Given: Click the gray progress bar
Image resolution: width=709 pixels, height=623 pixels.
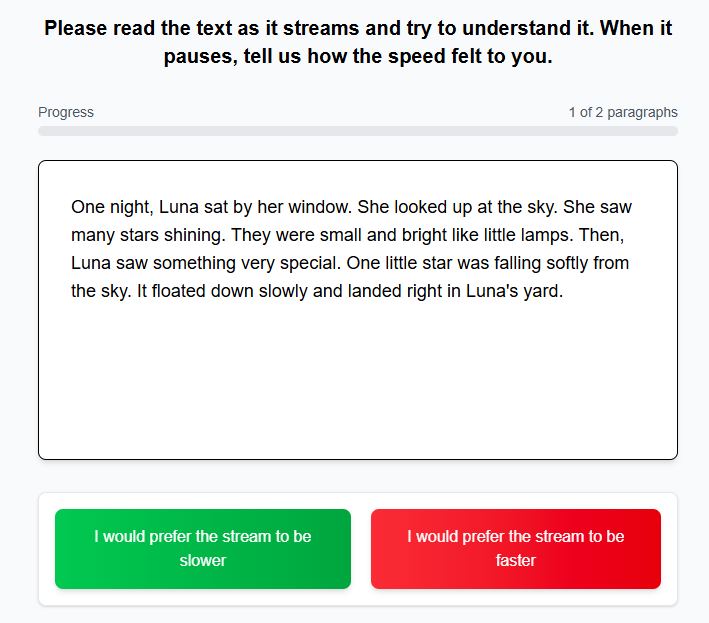Looking at the screenshot, I should click(x=358, y=131).
